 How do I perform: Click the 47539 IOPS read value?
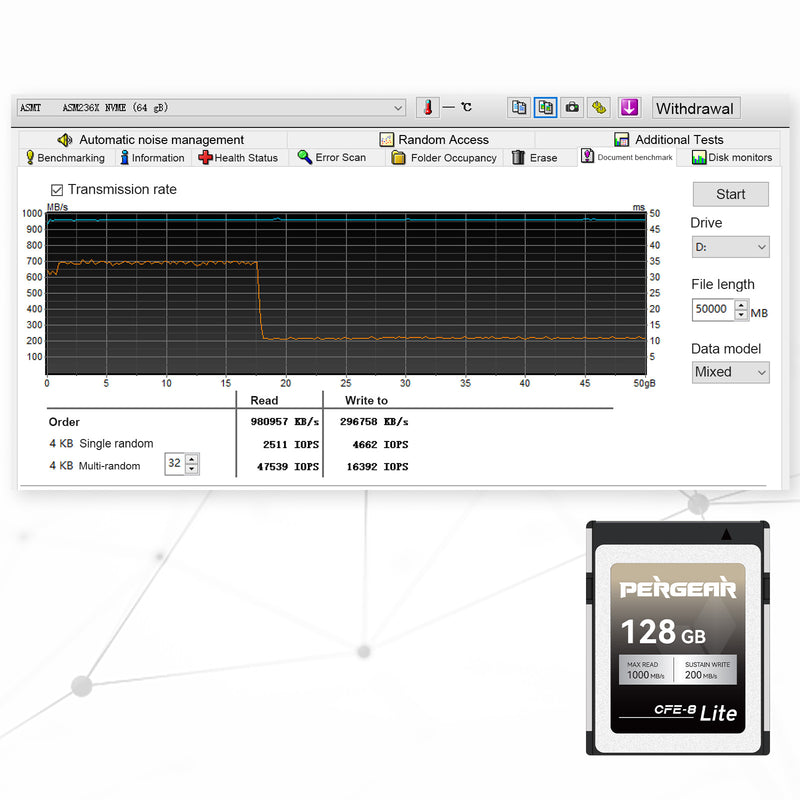pos(288,466)
